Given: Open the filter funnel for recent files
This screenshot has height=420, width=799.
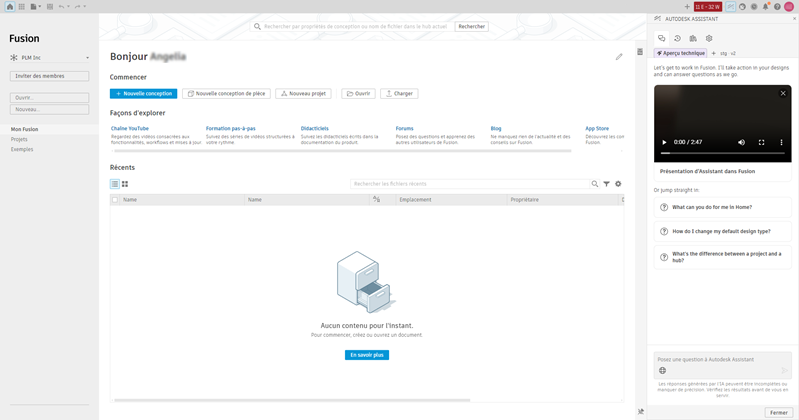Looking at the screenshot, I should (606, 184).
